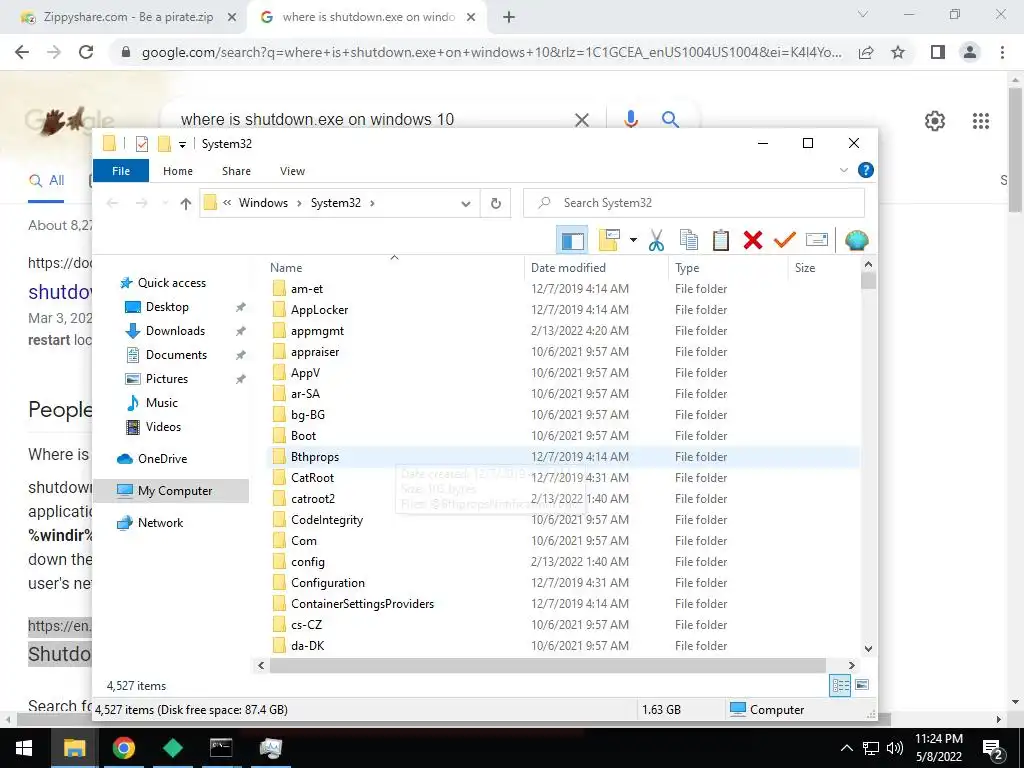Viewport: 1024px width, 768px height.
Task: Click the Cut scissors icon
Action: point(656,240)
